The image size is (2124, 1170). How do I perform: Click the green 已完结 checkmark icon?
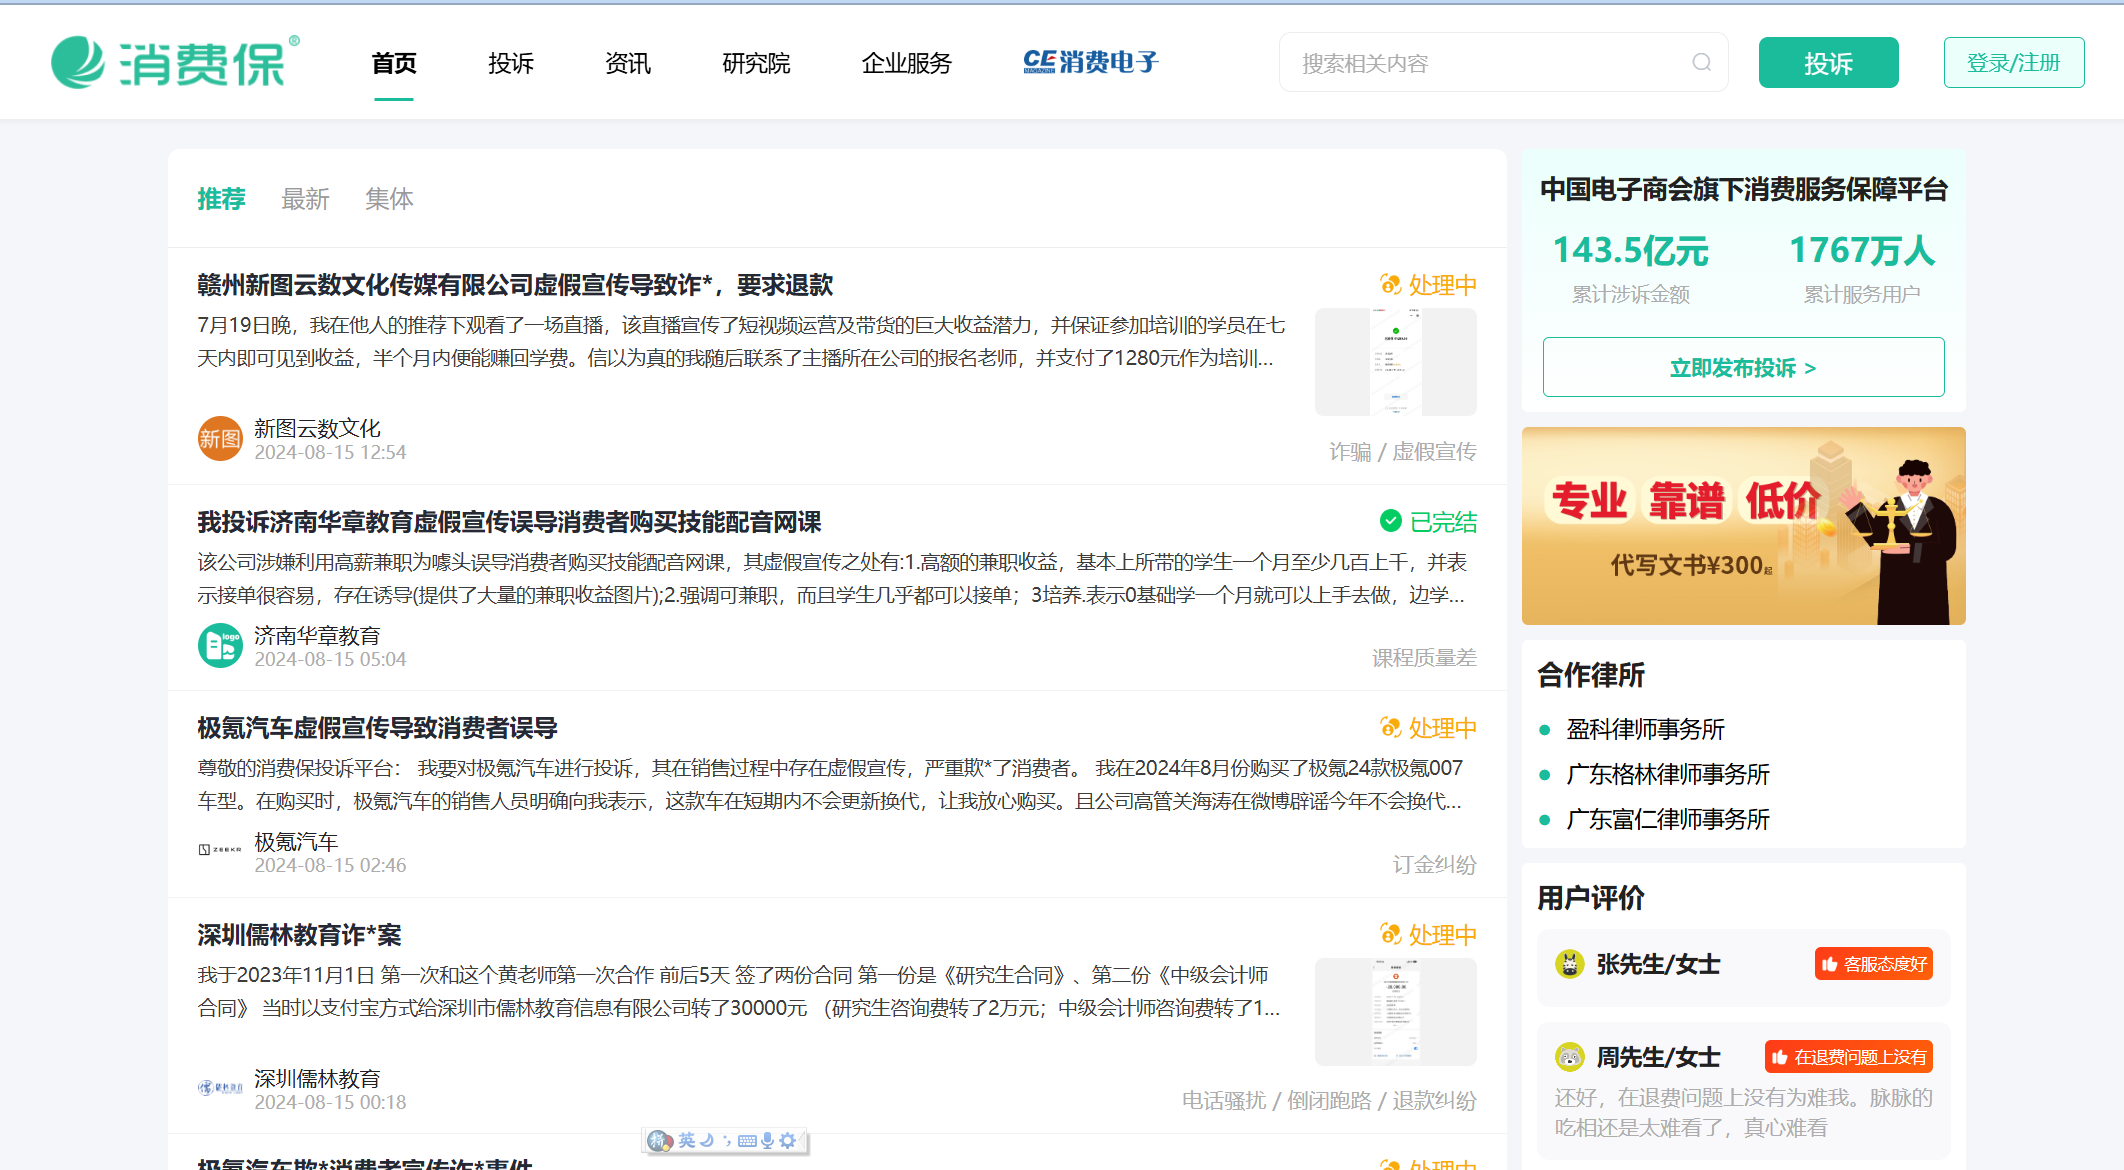1390,521
